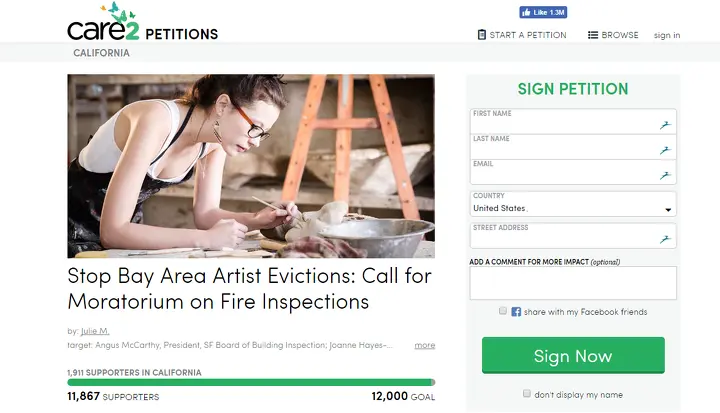
Task: Click the Start a Petition clipboard icon
Action: click(x=482, y=35)
